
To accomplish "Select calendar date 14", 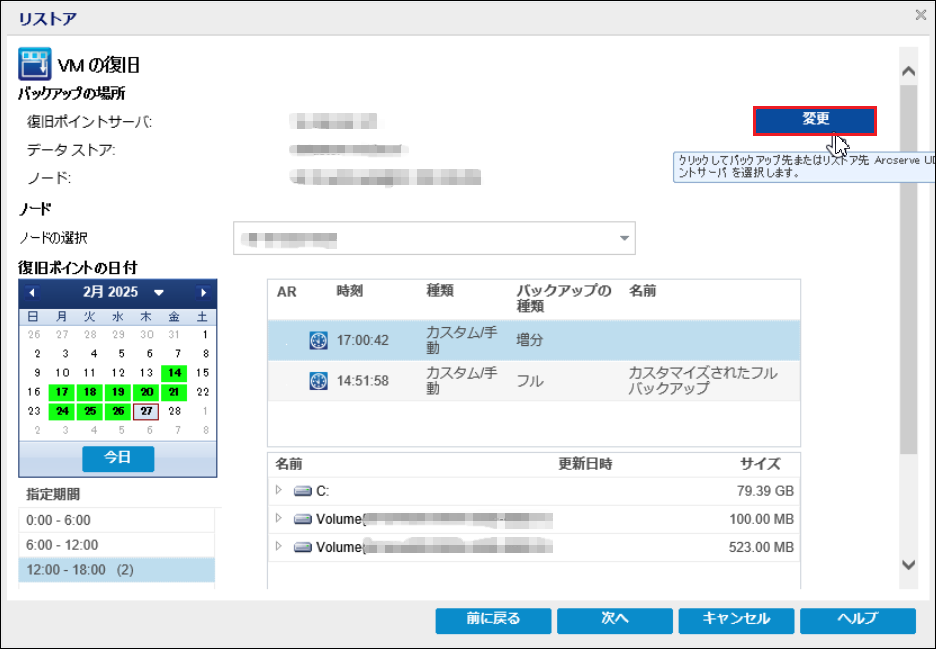I will (174, 373).
